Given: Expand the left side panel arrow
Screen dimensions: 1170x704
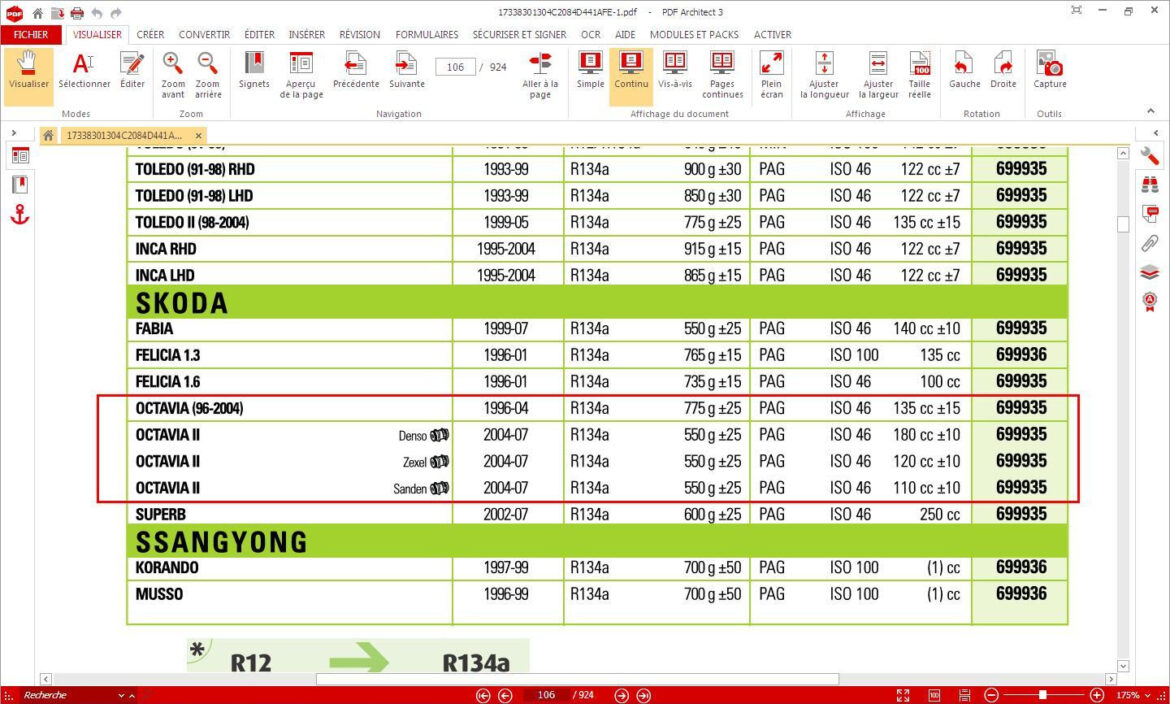Looking at the screenshot, I should pyautogui.click(x=14, y=133).
